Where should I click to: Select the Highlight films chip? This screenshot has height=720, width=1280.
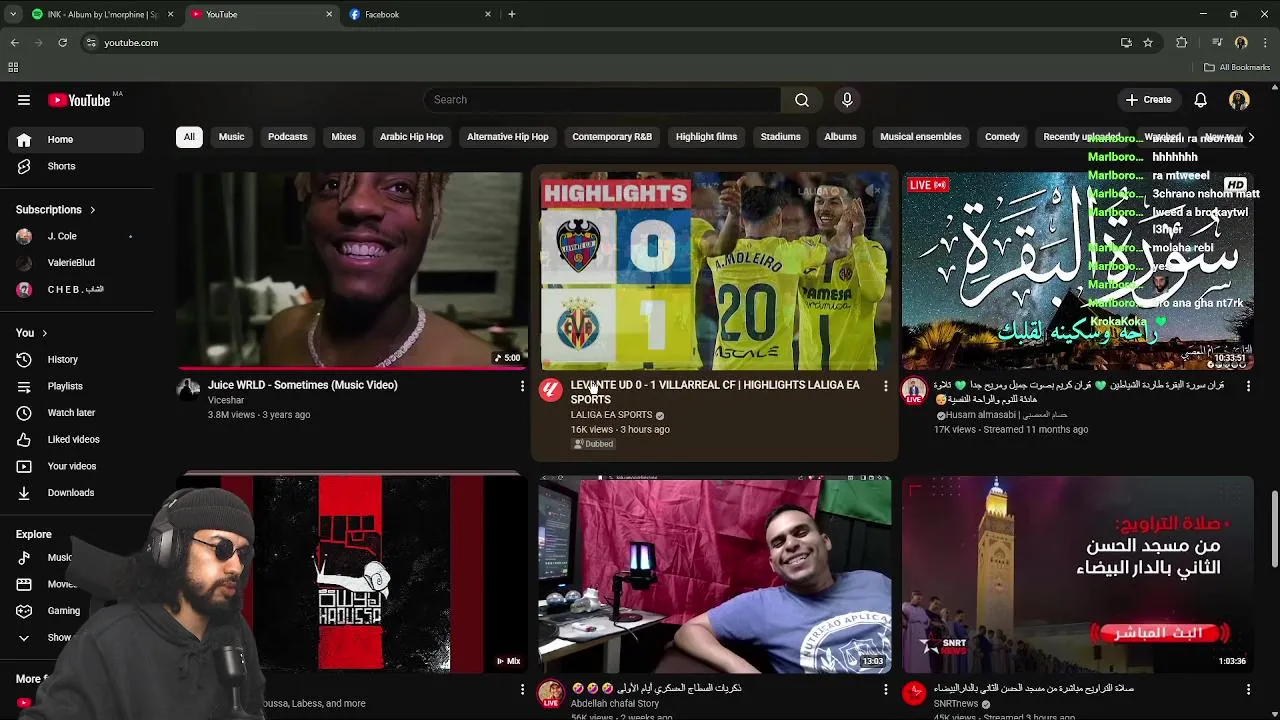(706, 137)
